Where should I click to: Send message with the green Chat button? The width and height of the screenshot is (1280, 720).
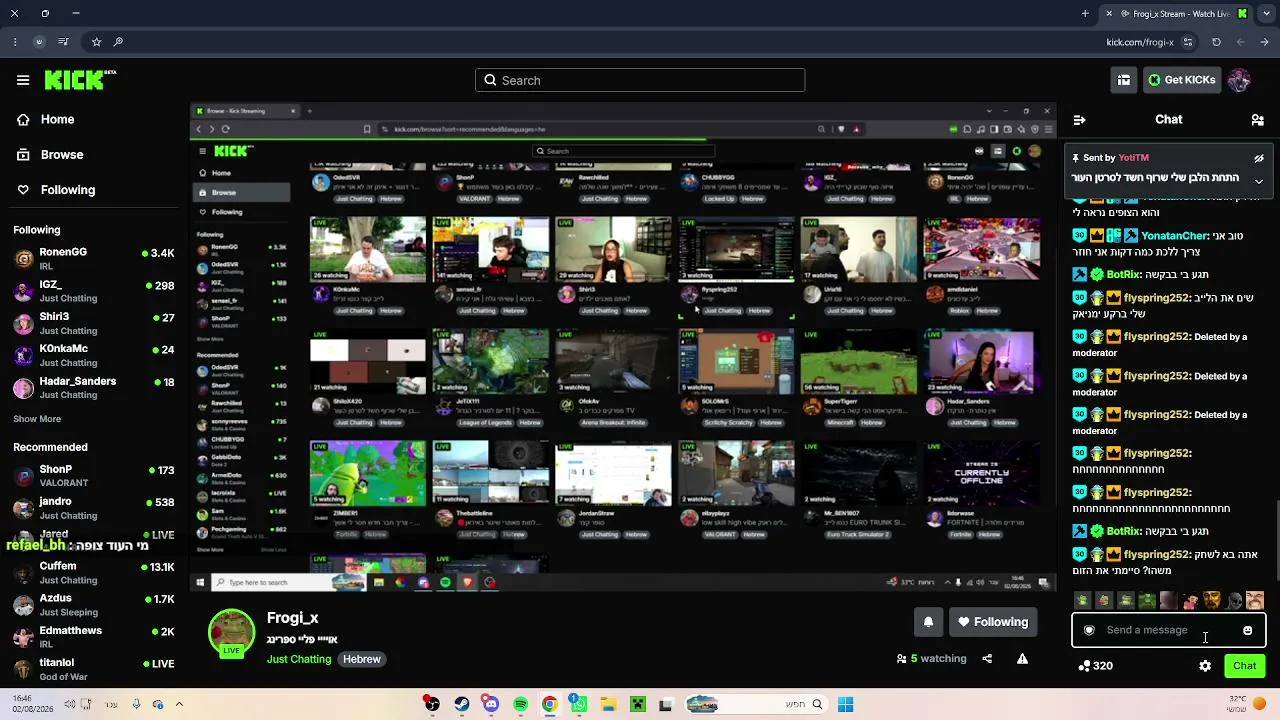tap(1245, 666)
